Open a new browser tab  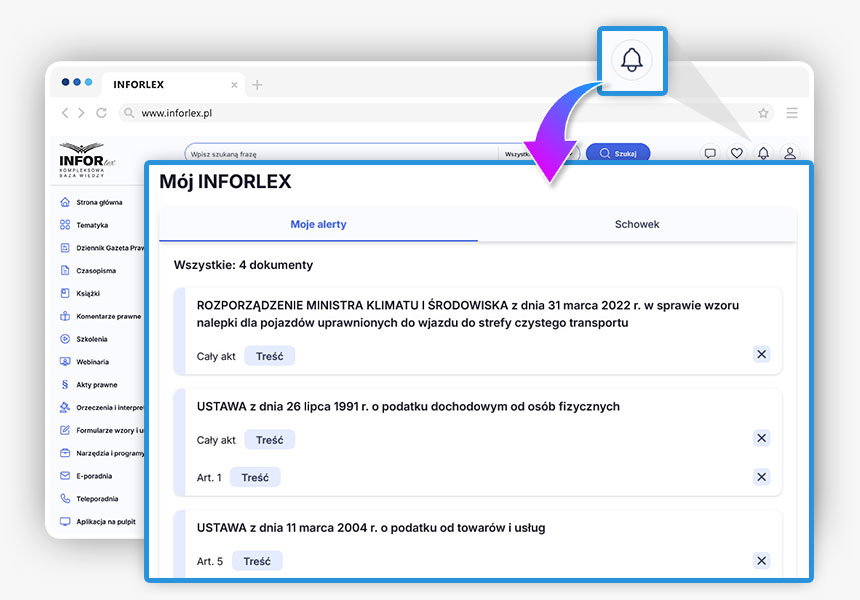pos(257,85)
